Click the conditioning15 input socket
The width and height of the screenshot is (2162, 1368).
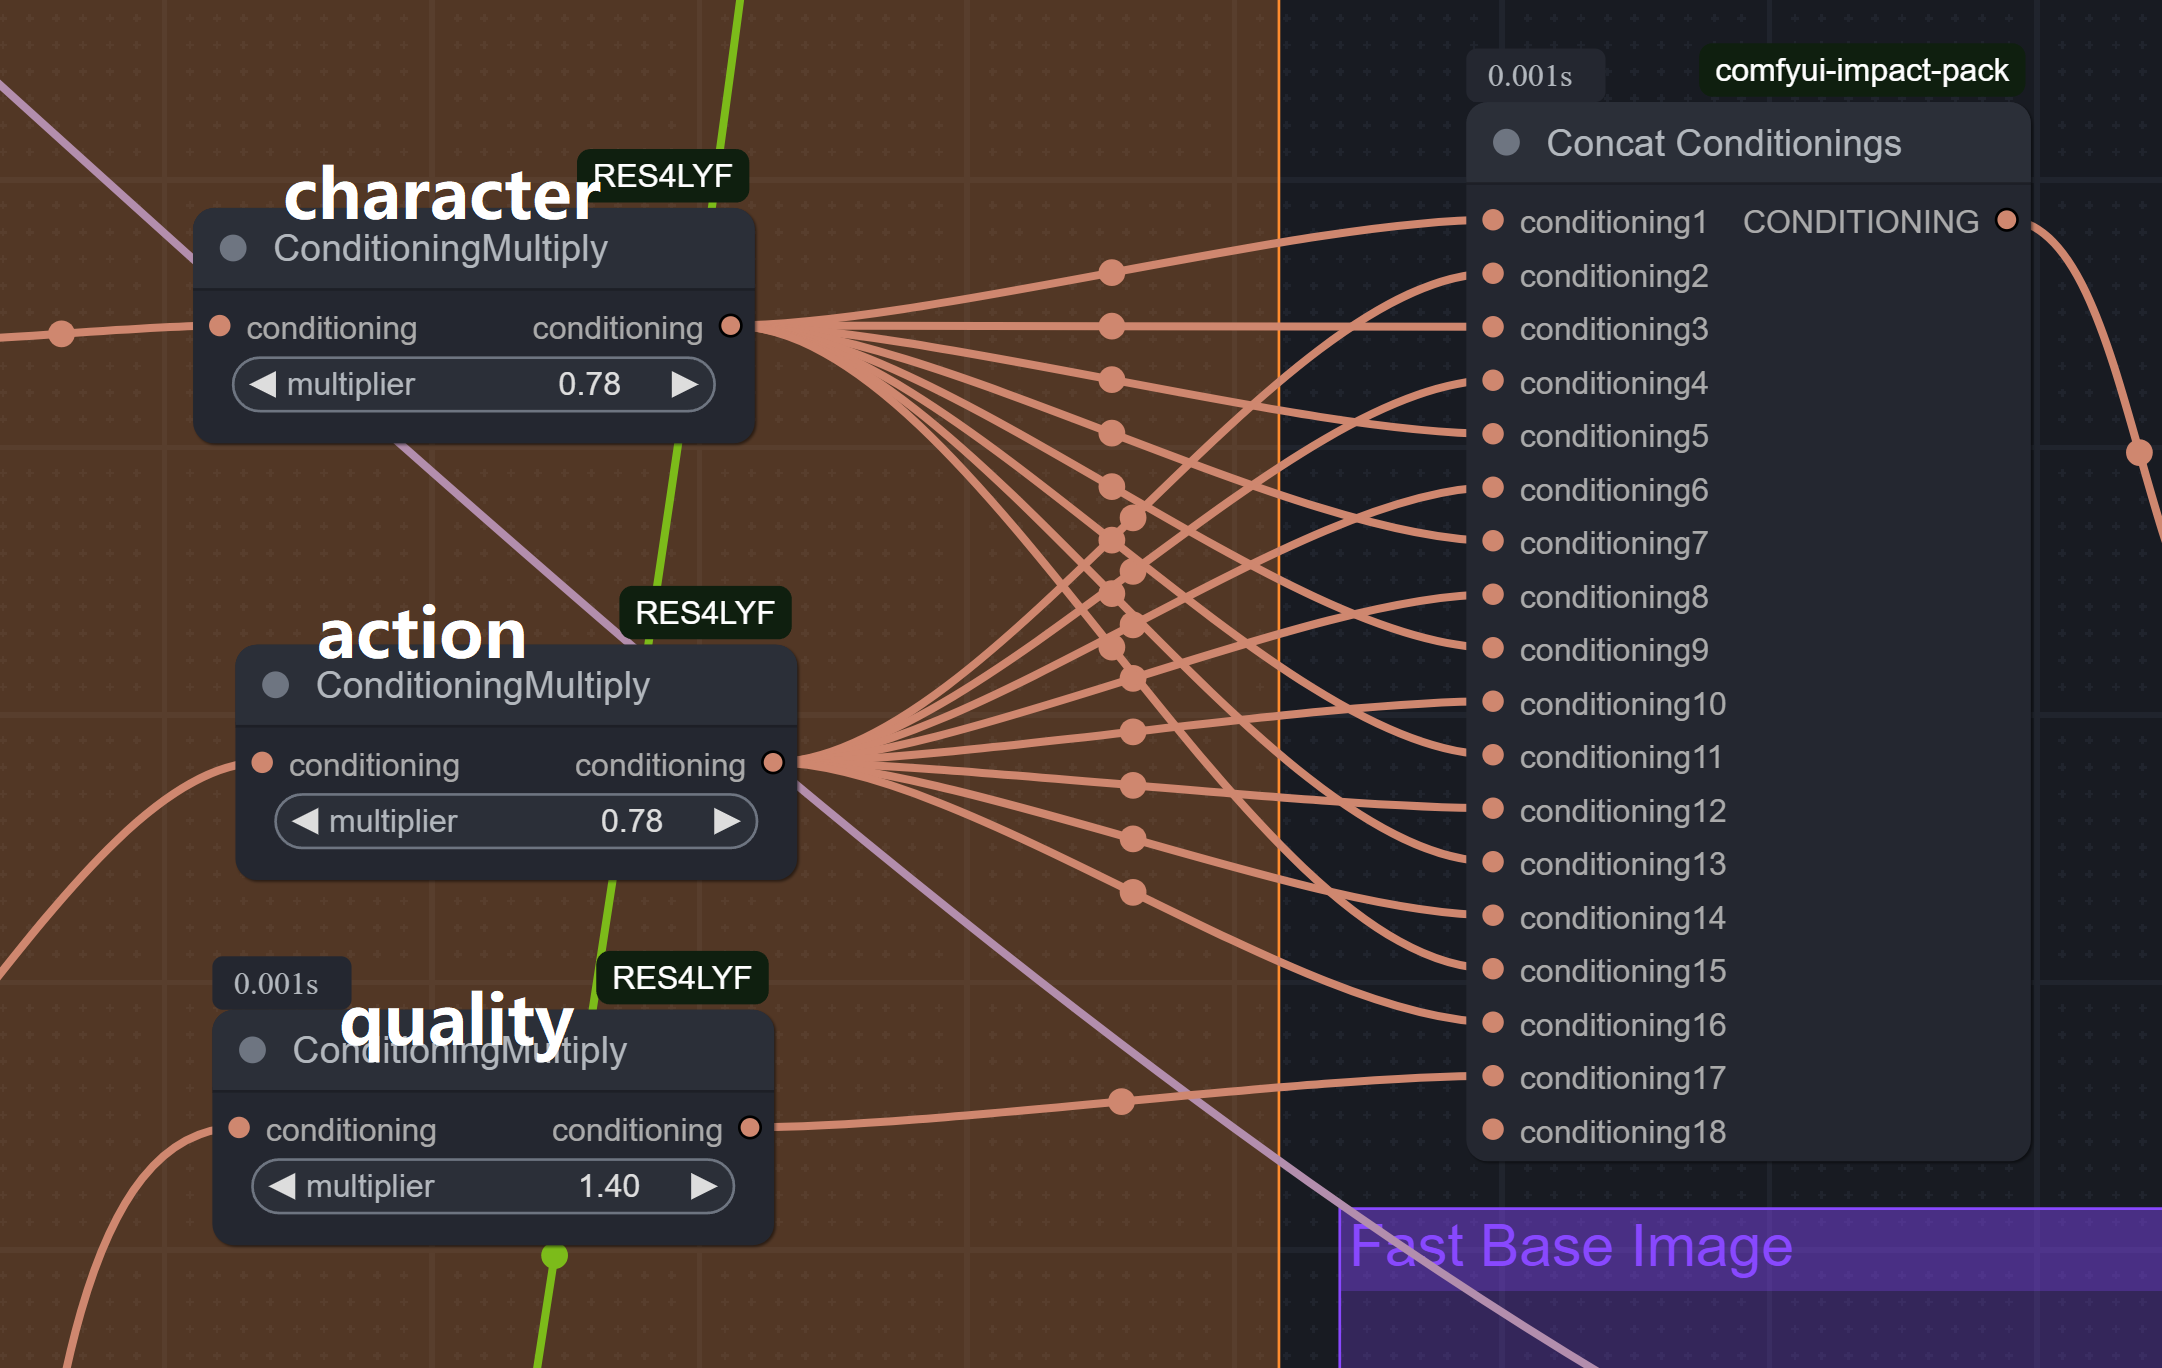tap(1493, 969)
